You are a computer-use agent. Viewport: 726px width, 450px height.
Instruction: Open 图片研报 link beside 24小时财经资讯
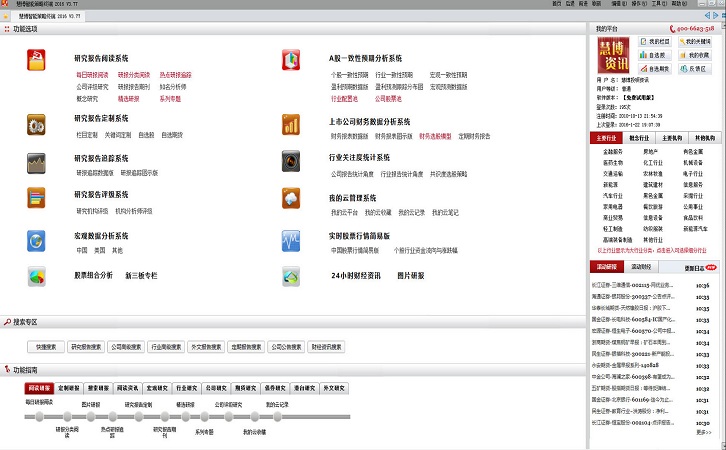click(411, 275)
